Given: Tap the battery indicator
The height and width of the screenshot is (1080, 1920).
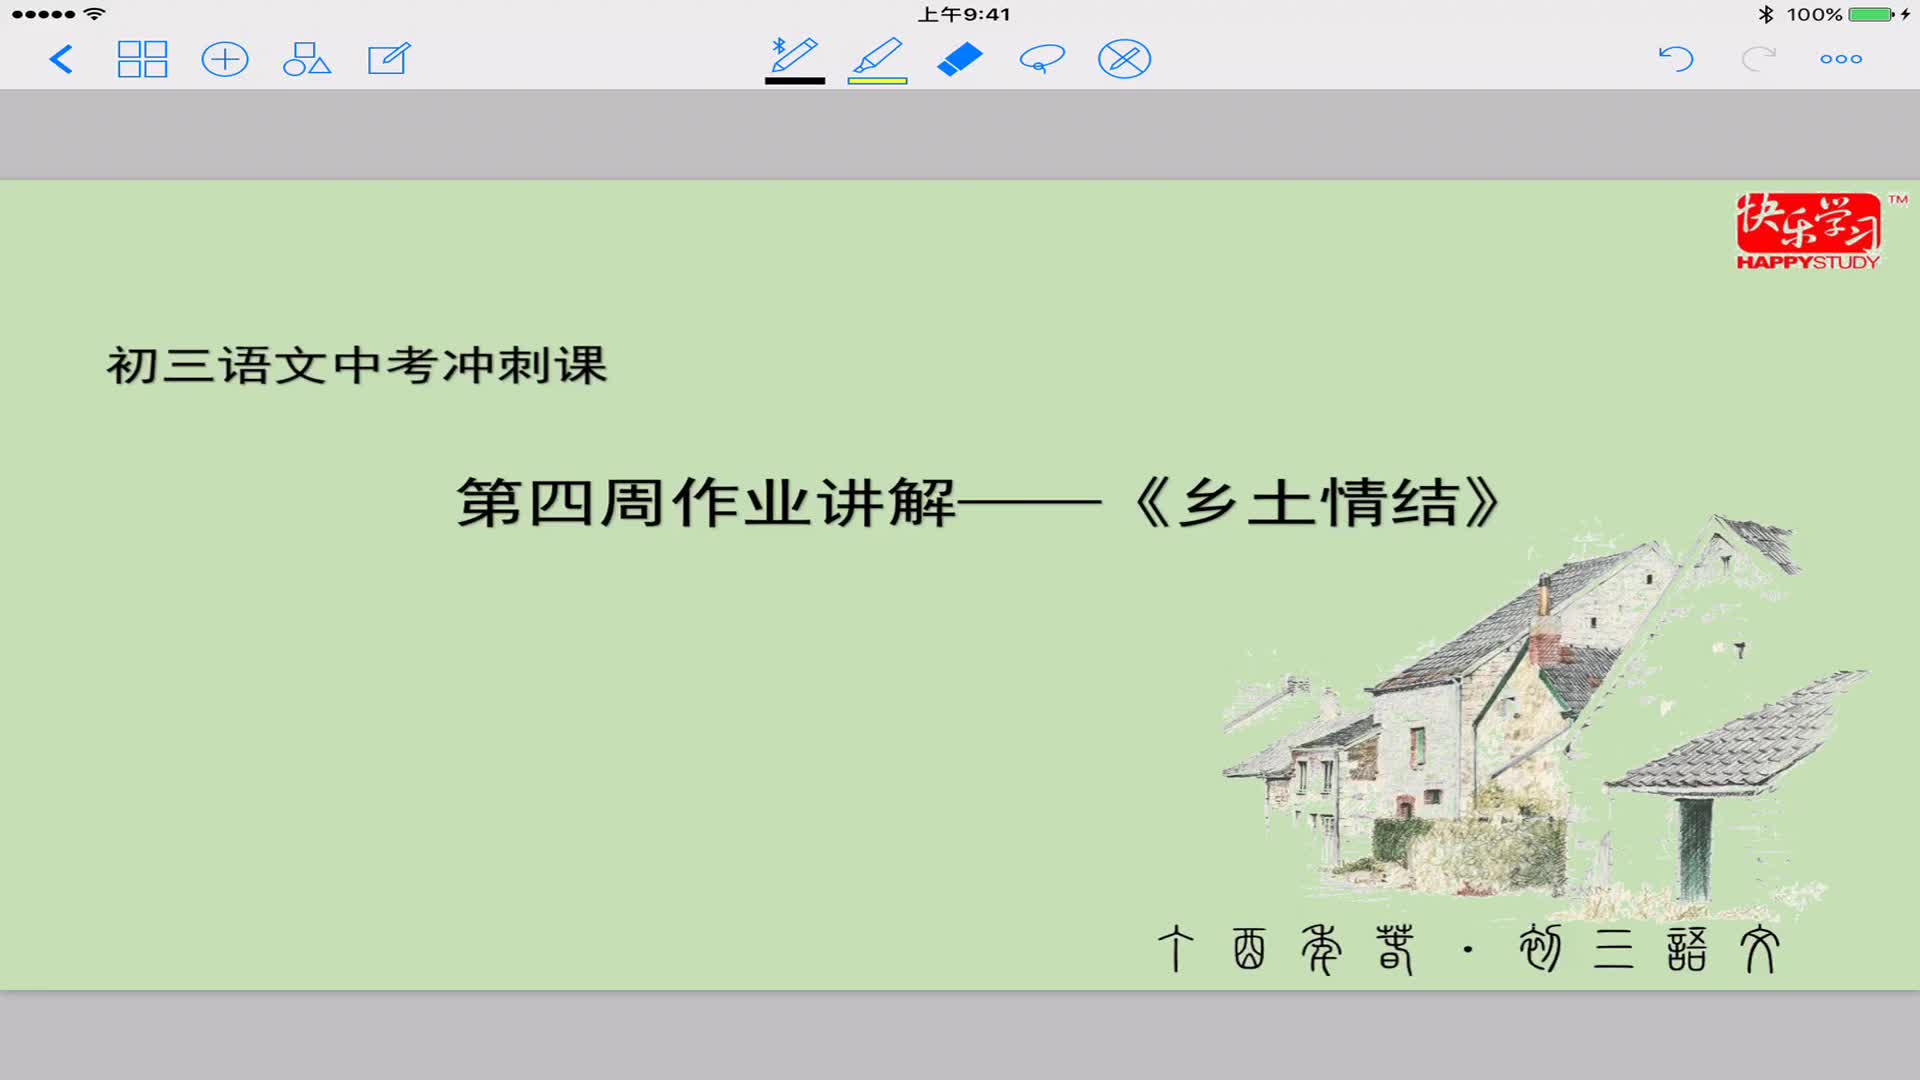Looking at the screenshot, I should [x=1868, y=13].
